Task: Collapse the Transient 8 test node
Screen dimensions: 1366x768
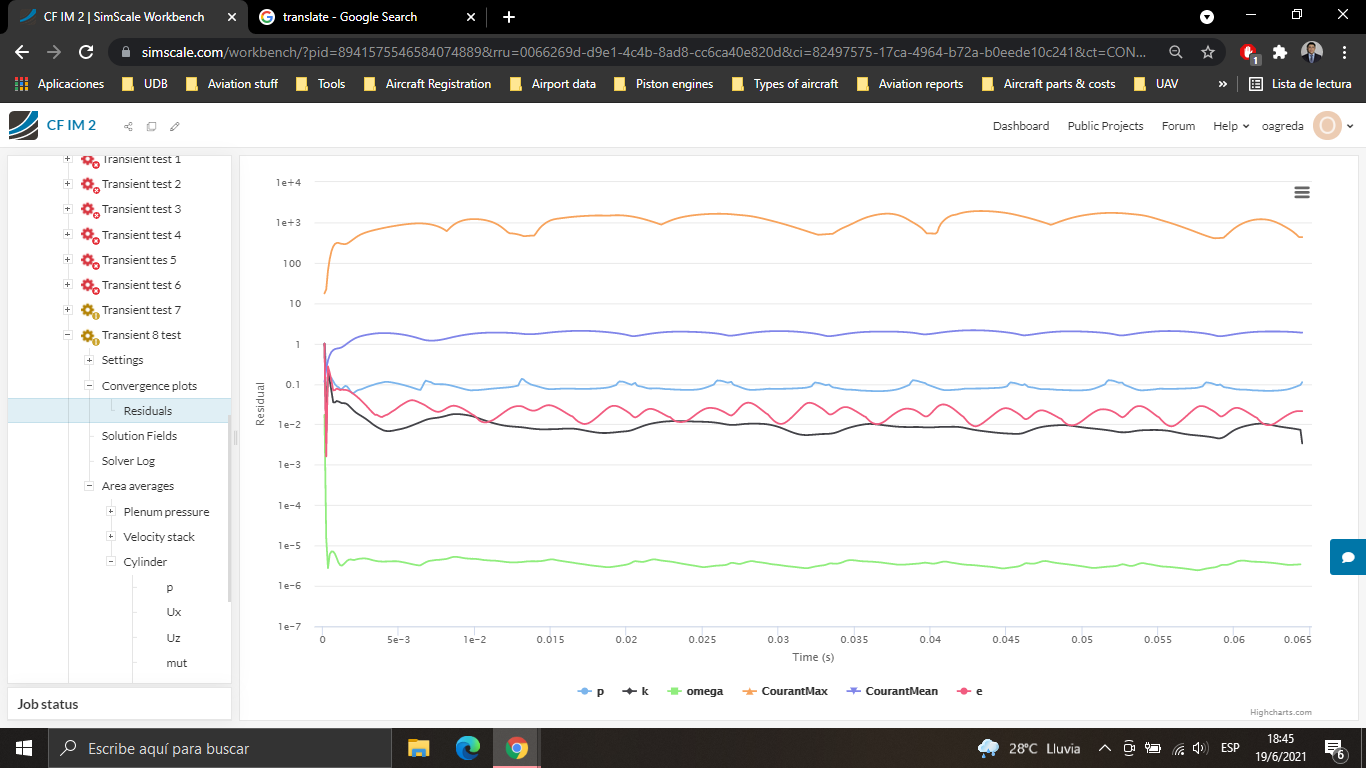Action: [x=68, y=335]
